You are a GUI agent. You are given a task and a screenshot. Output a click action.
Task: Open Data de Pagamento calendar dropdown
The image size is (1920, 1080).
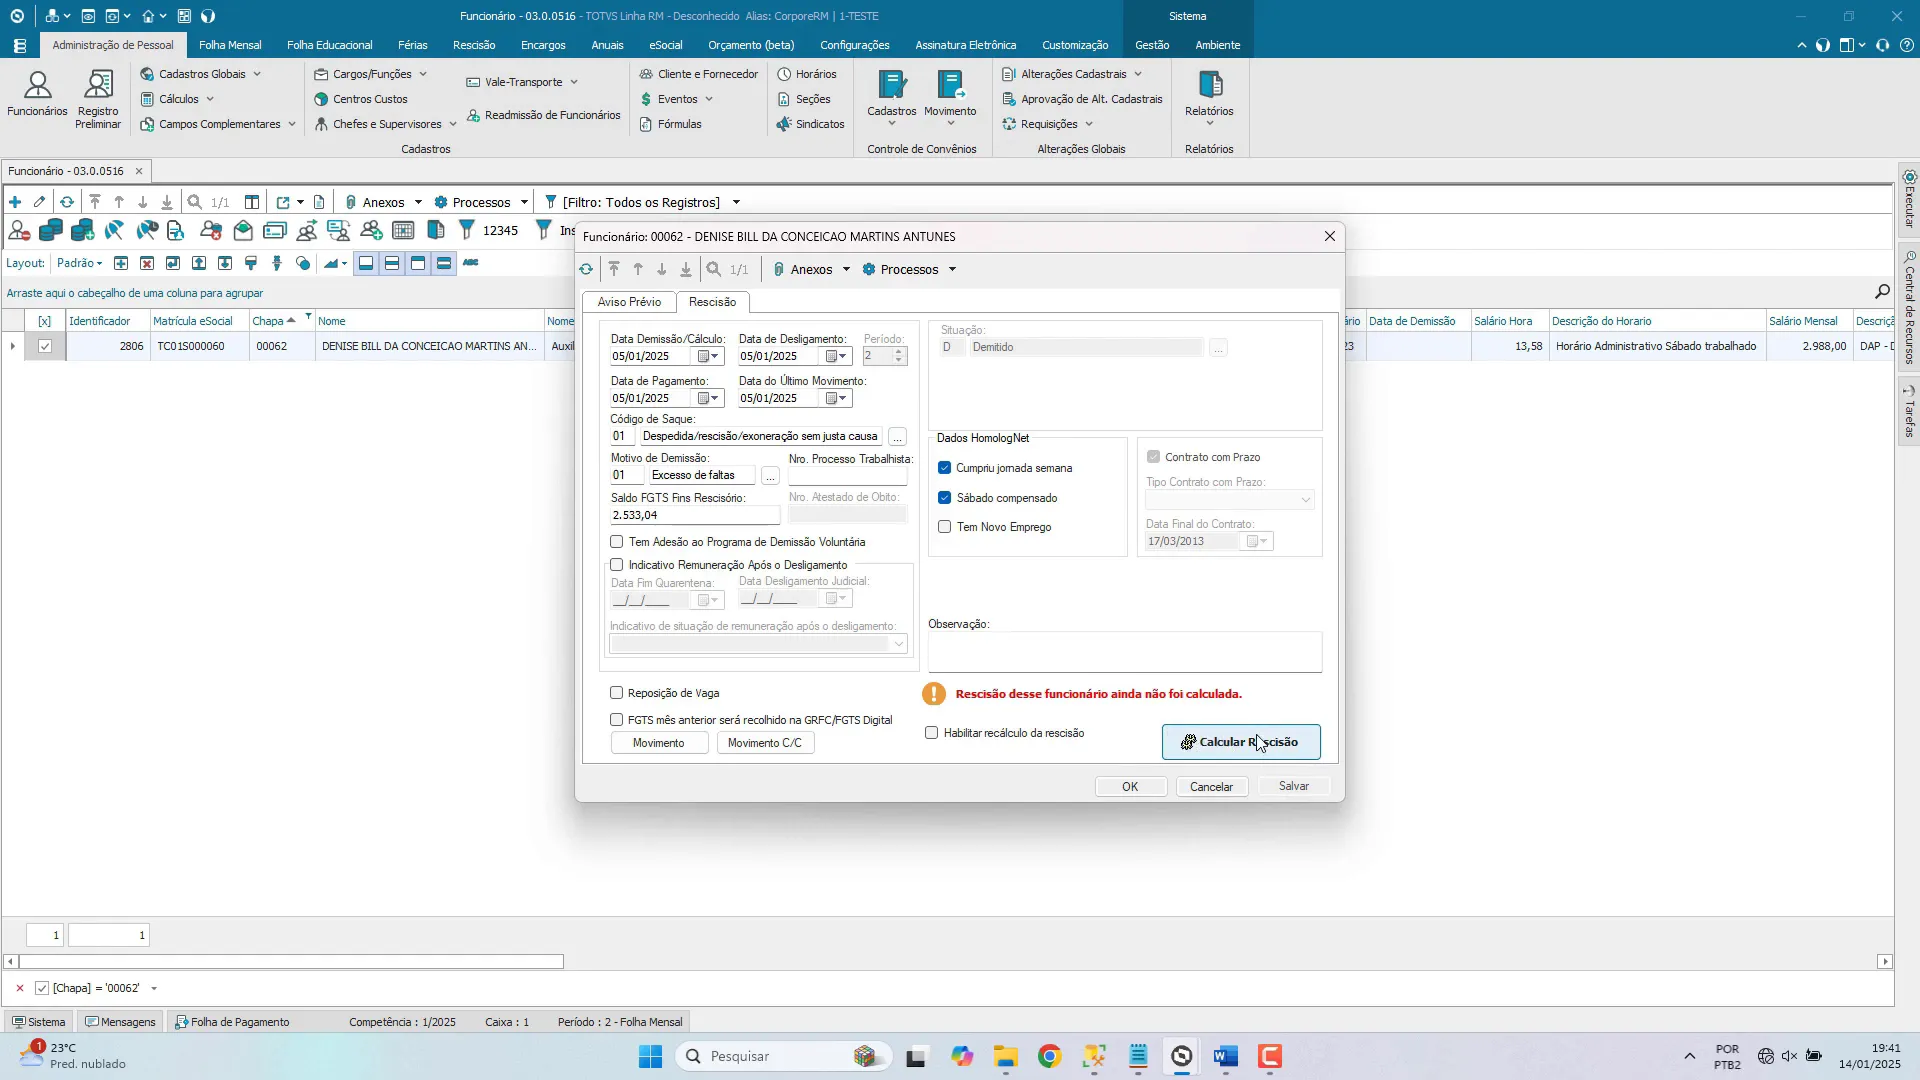708,398
